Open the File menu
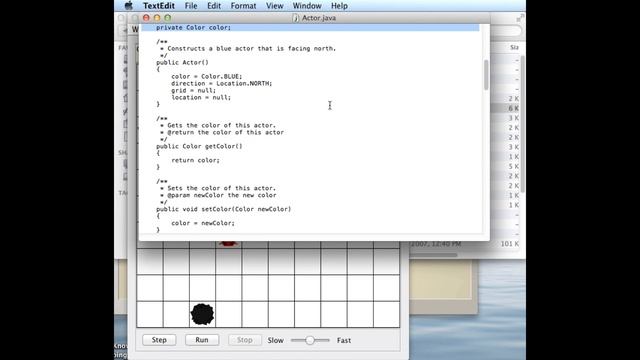The width and height of the screenshot is (640, 360). [x=191, y=6]
